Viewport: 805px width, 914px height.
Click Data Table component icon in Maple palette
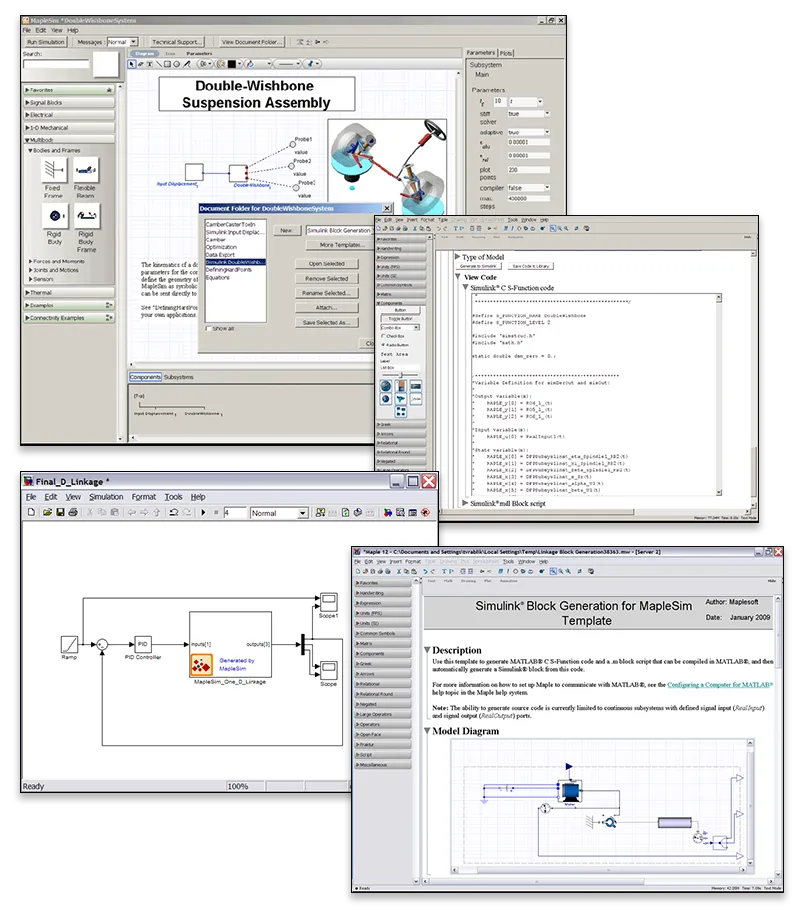(401, 412)
